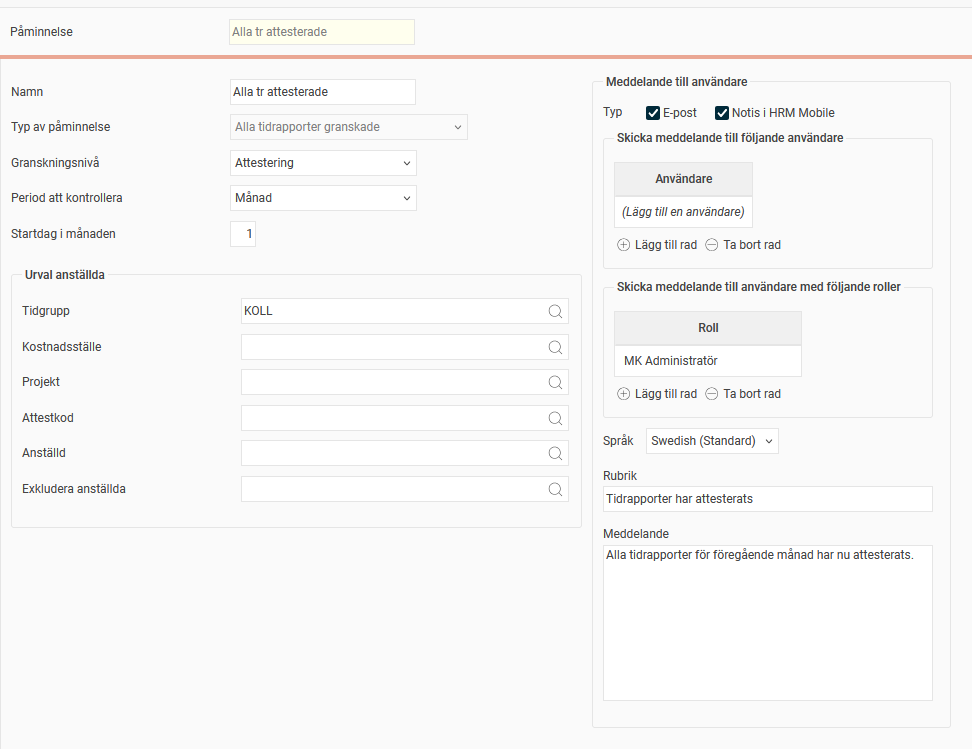This screenshot has width=972, height=749.
Task: Uncheck the E-post checkbox
Action: 653,113
